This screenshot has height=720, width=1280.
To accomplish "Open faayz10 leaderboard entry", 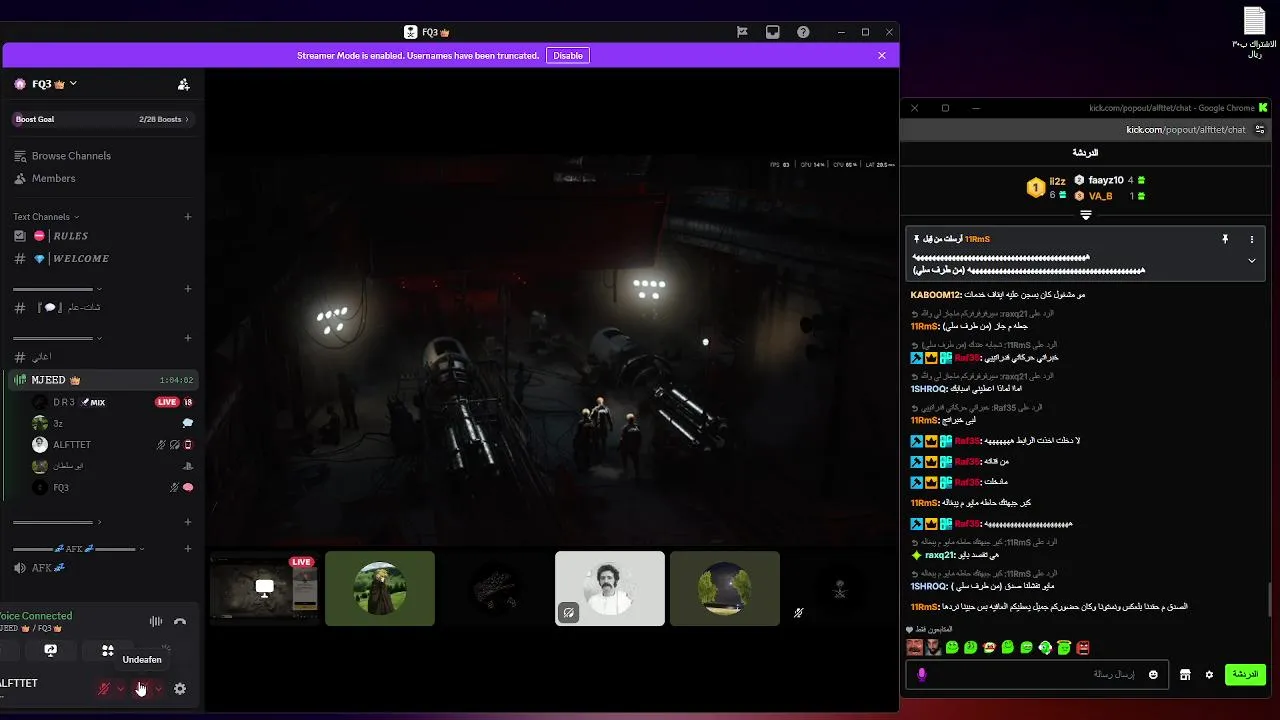I will tap(1109, 180).
